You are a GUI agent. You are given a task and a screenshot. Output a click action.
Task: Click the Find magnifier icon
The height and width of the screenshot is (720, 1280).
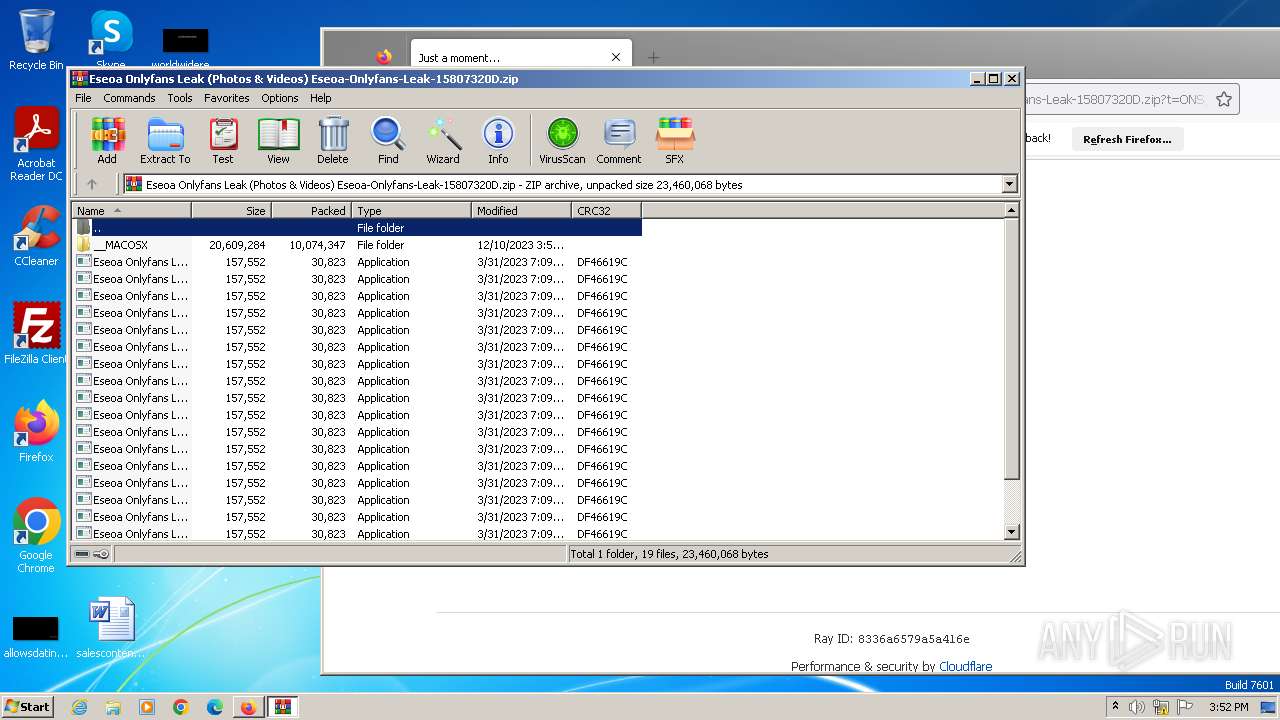pyautogui.click(x=388, y=140)
